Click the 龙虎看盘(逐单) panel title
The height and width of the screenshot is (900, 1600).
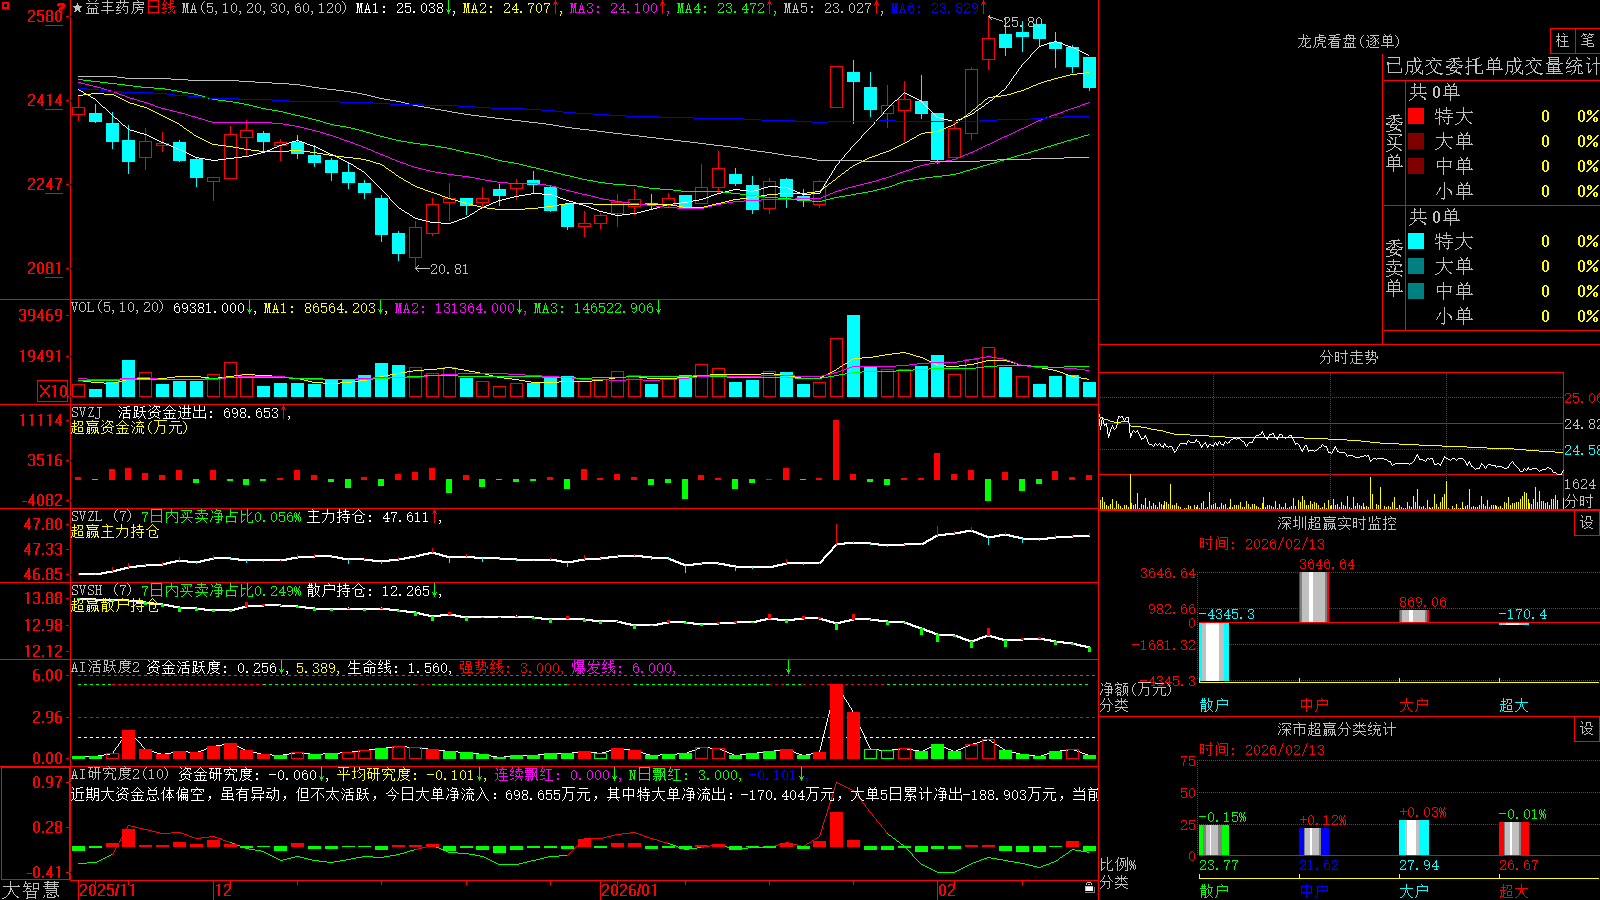click(x=1348, y=41)
